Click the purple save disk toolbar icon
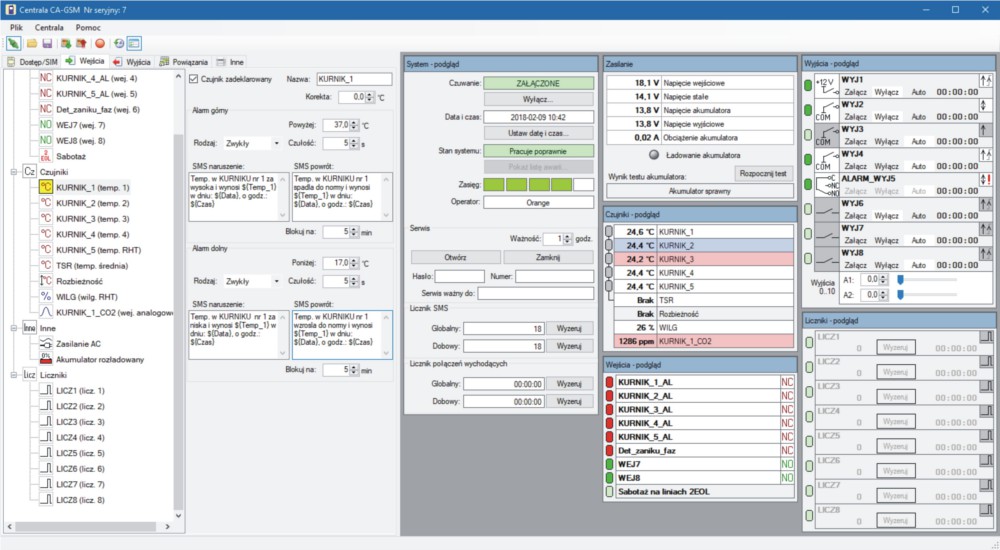1000x550 pixels. click(x=47, y=44)
